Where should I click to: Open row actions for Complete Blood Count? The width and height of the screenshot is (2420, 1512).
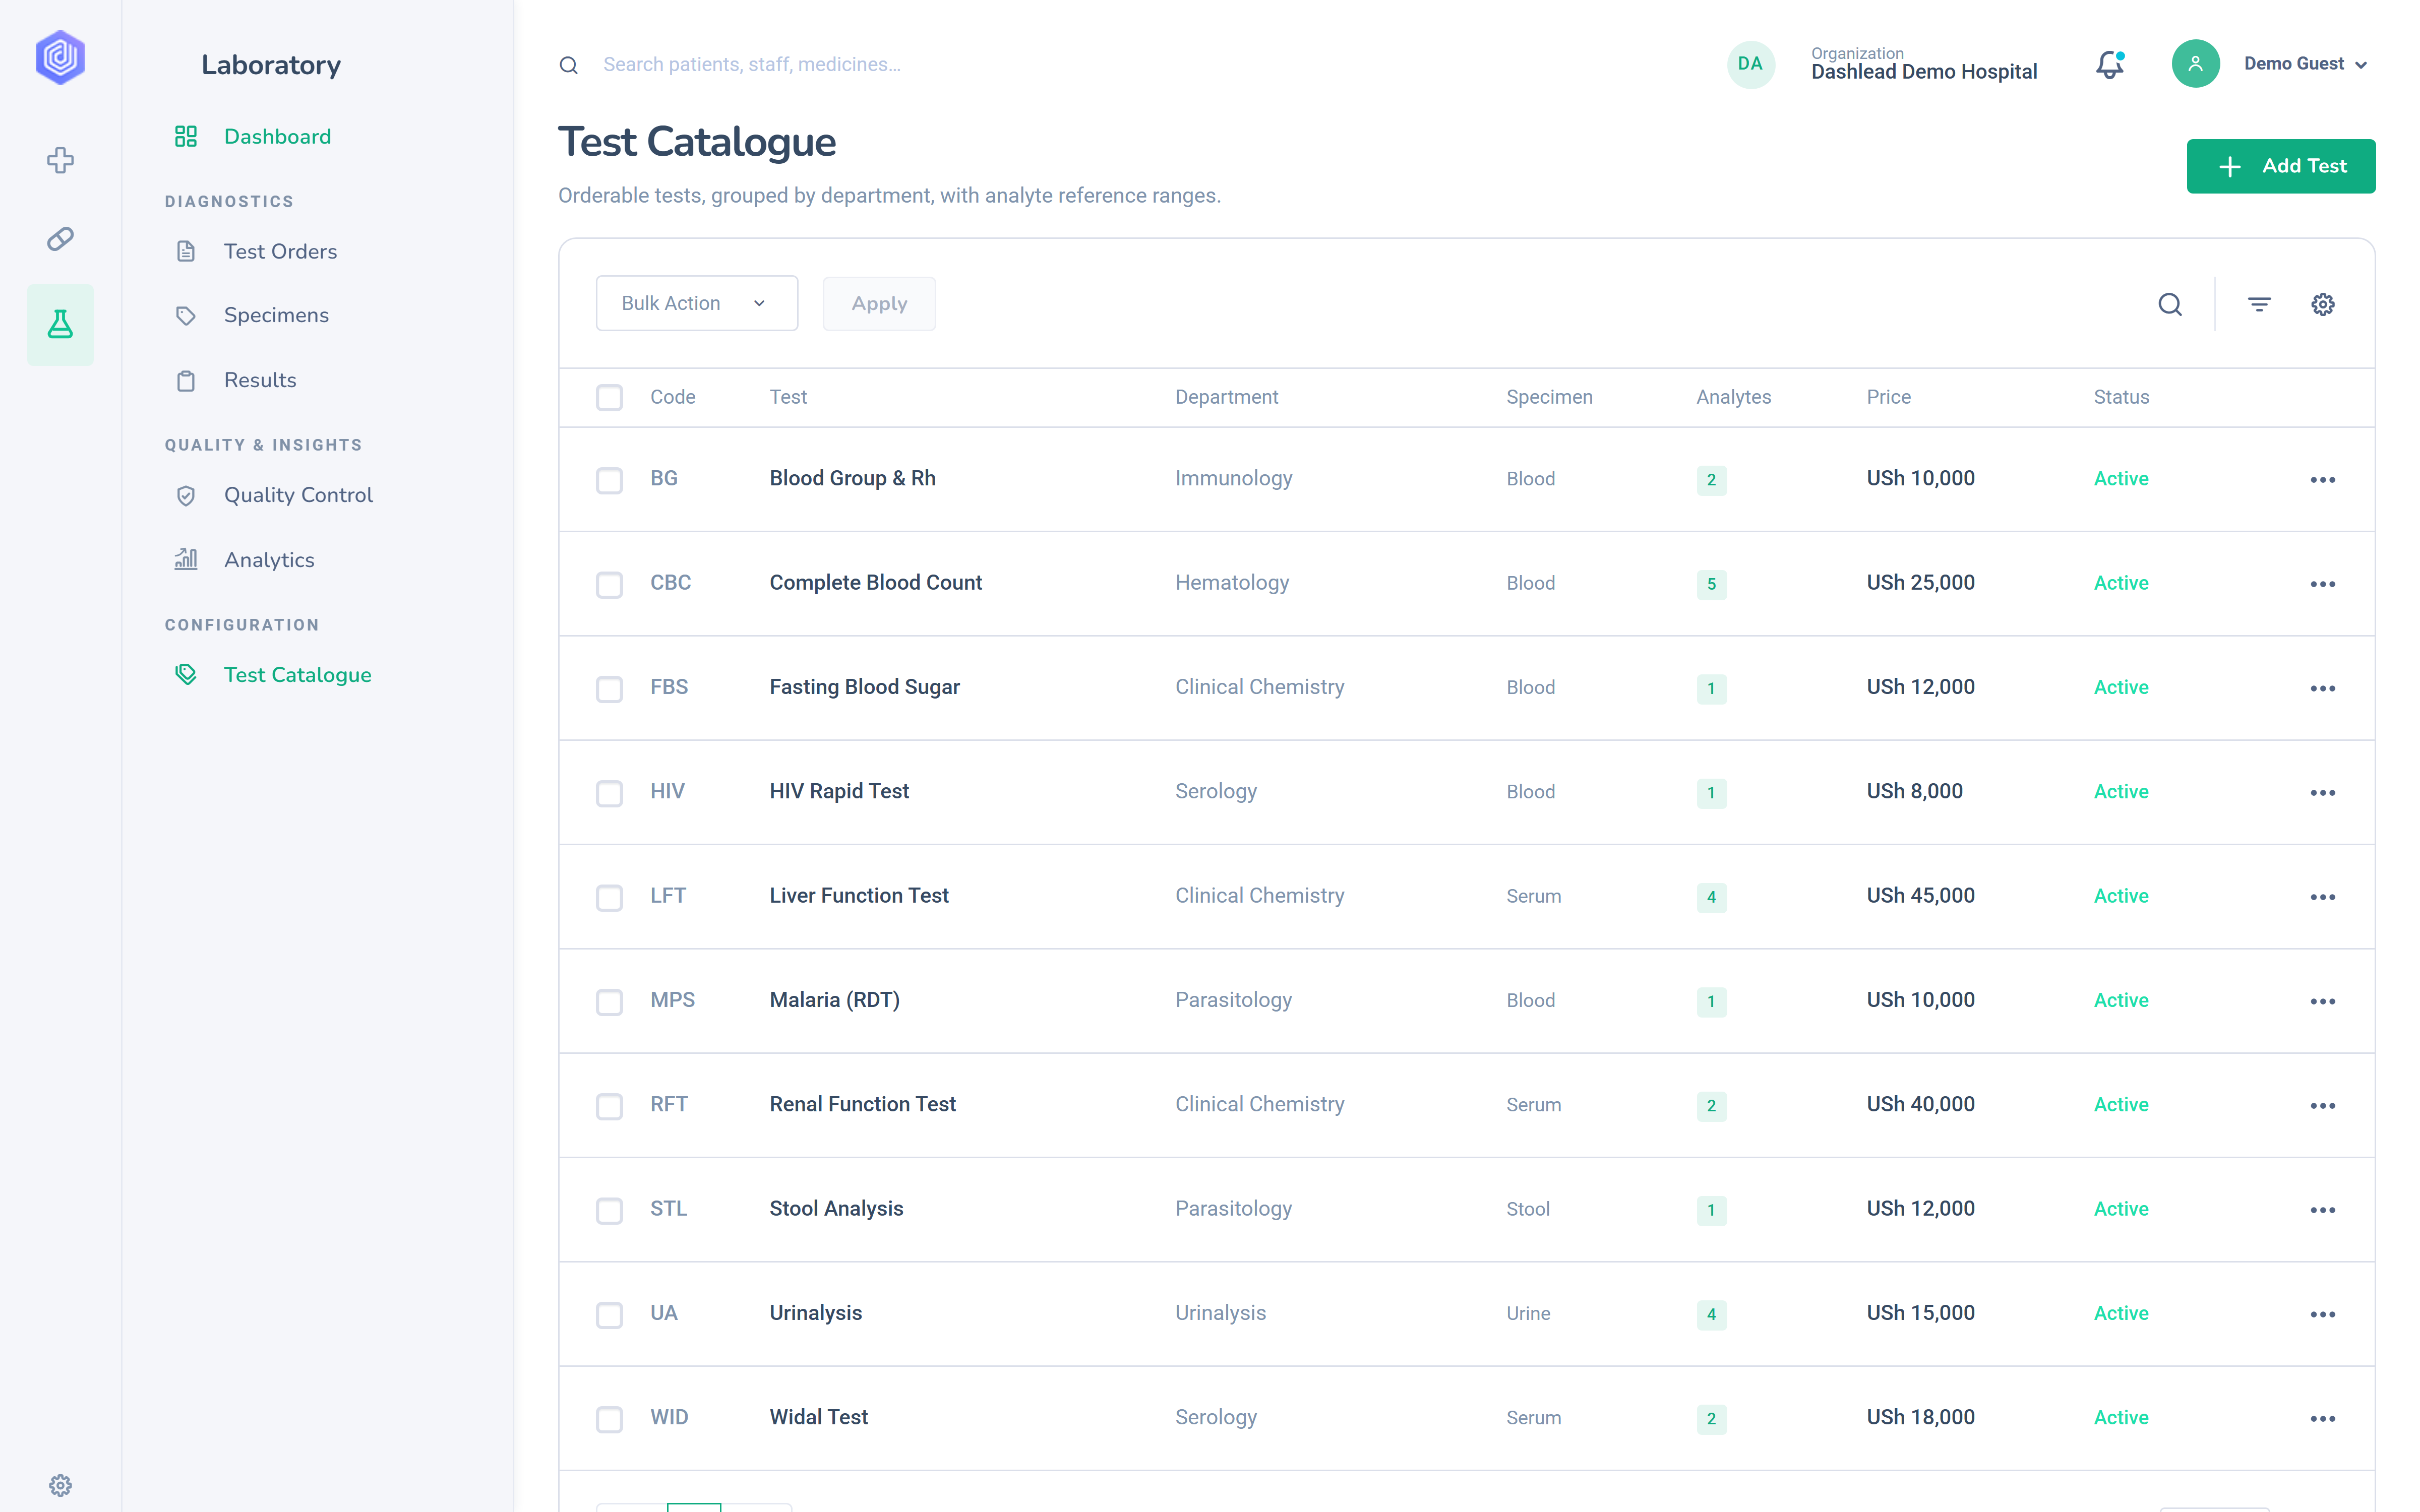[2323, 584]
